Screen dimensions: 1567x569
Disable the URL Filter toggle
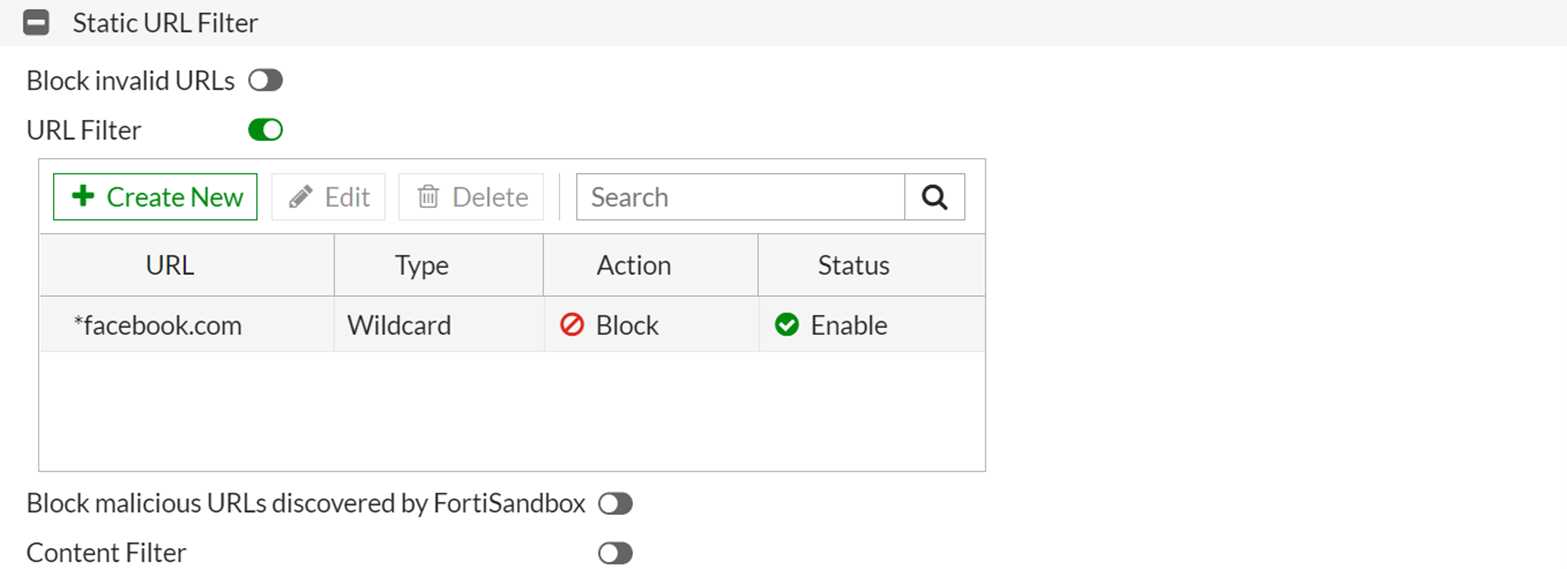pyautogui.click(x=265, y=129)
